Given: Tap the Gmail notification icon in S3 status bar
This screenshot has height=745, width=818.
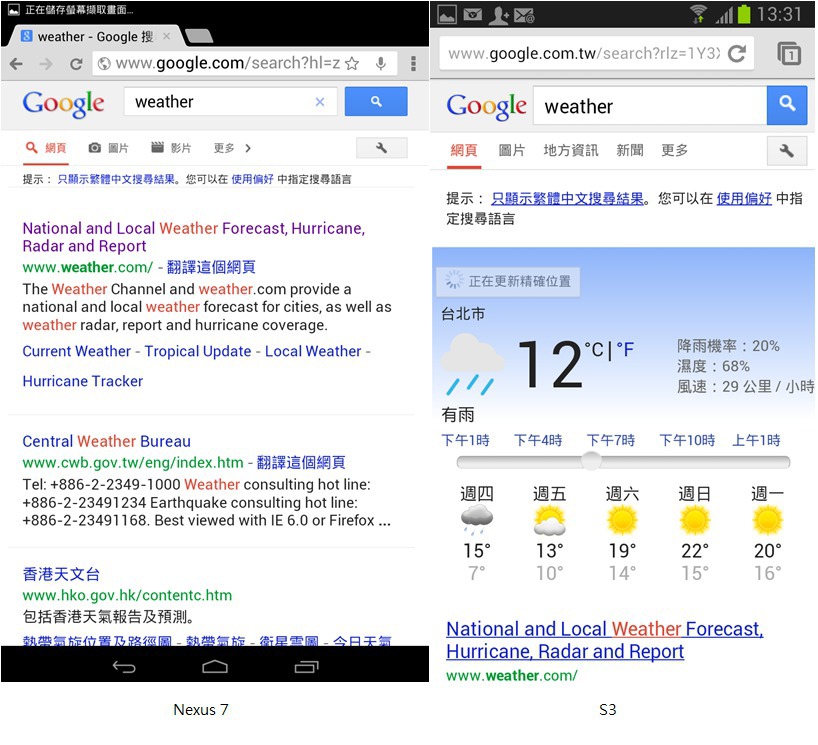Looking at the screenshot, I should pyautogui.click(x=473, y=15).
